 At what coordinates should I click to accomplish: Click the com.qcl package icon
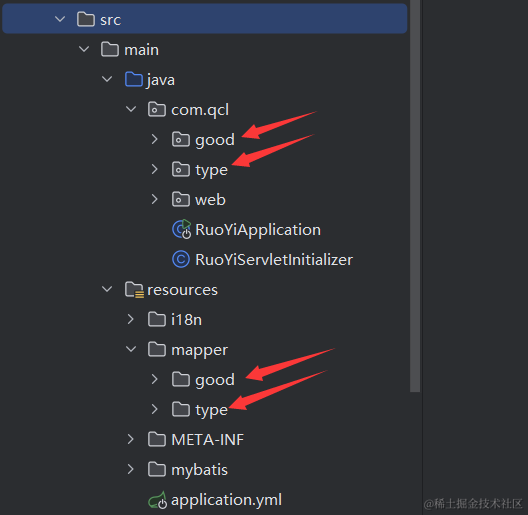(157, 109)
